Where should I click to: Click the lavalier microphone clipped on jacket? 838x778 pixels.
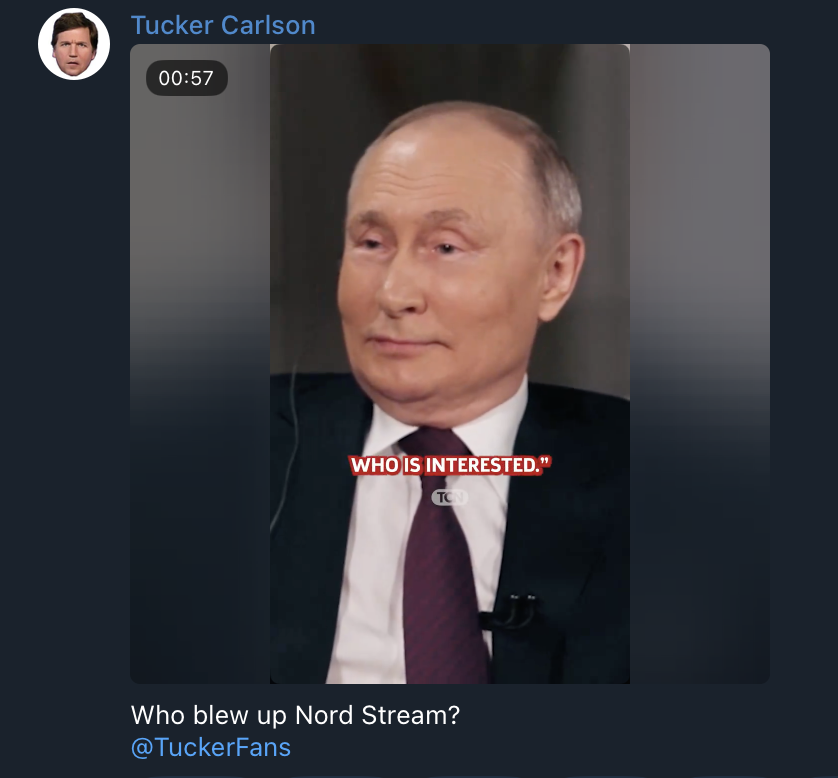(509, 612)
